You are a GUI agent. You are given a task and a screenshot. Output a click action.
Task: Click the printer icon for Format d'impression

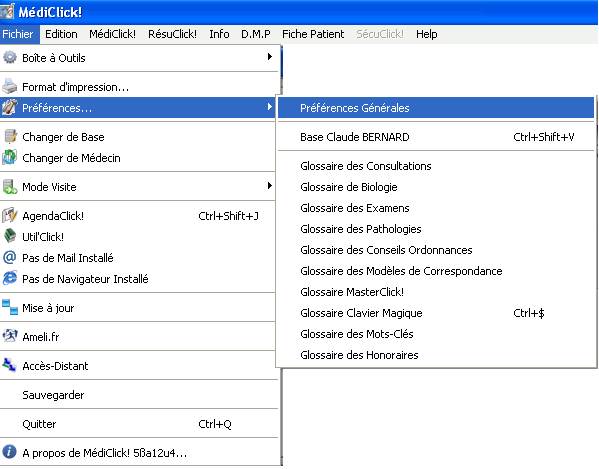(10, 86)
